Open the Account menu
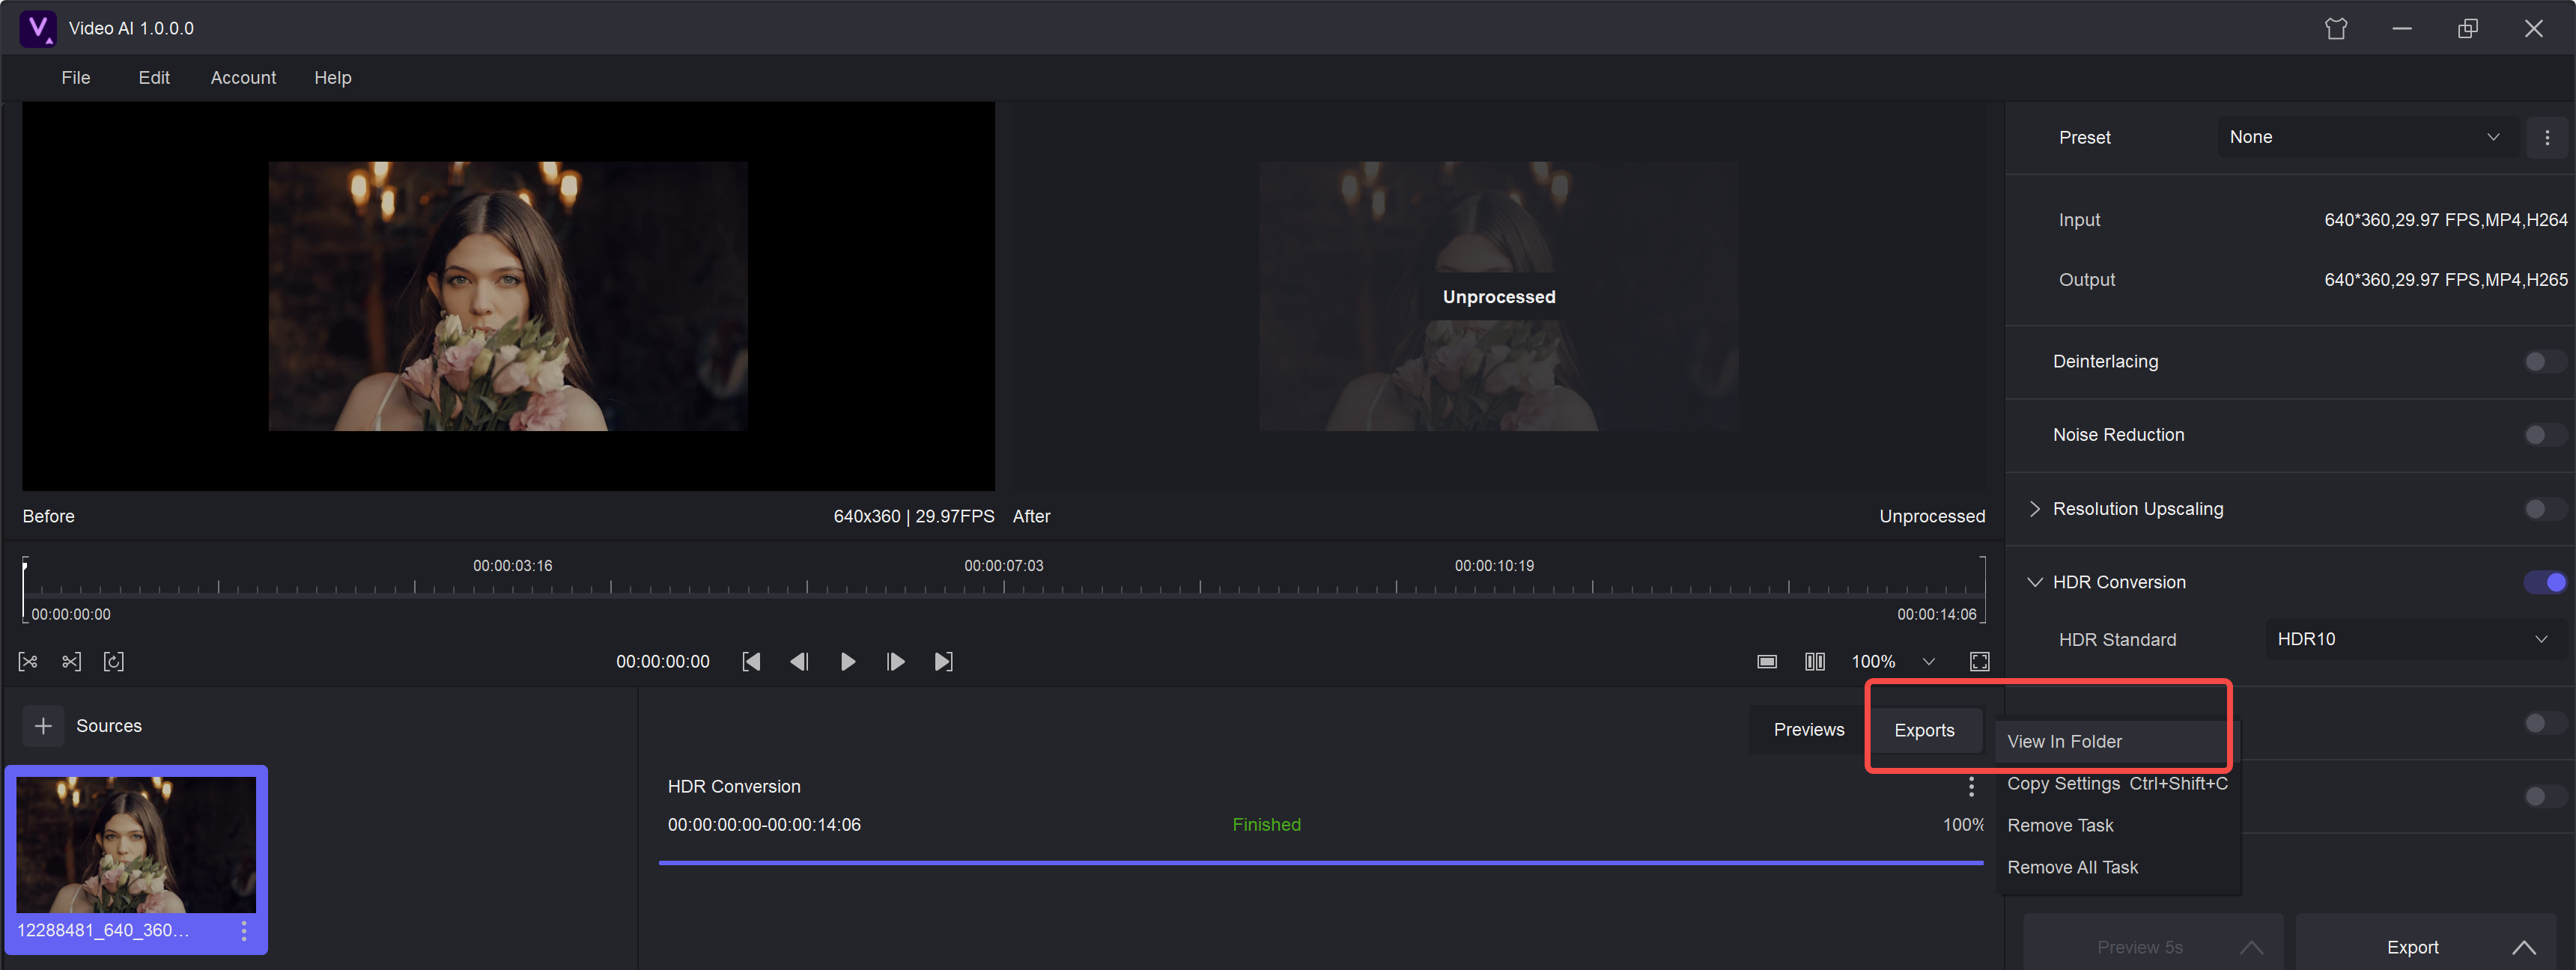The height and width of the screenshot is (970, 2576). pyautogui.click(x=243, y=78)
